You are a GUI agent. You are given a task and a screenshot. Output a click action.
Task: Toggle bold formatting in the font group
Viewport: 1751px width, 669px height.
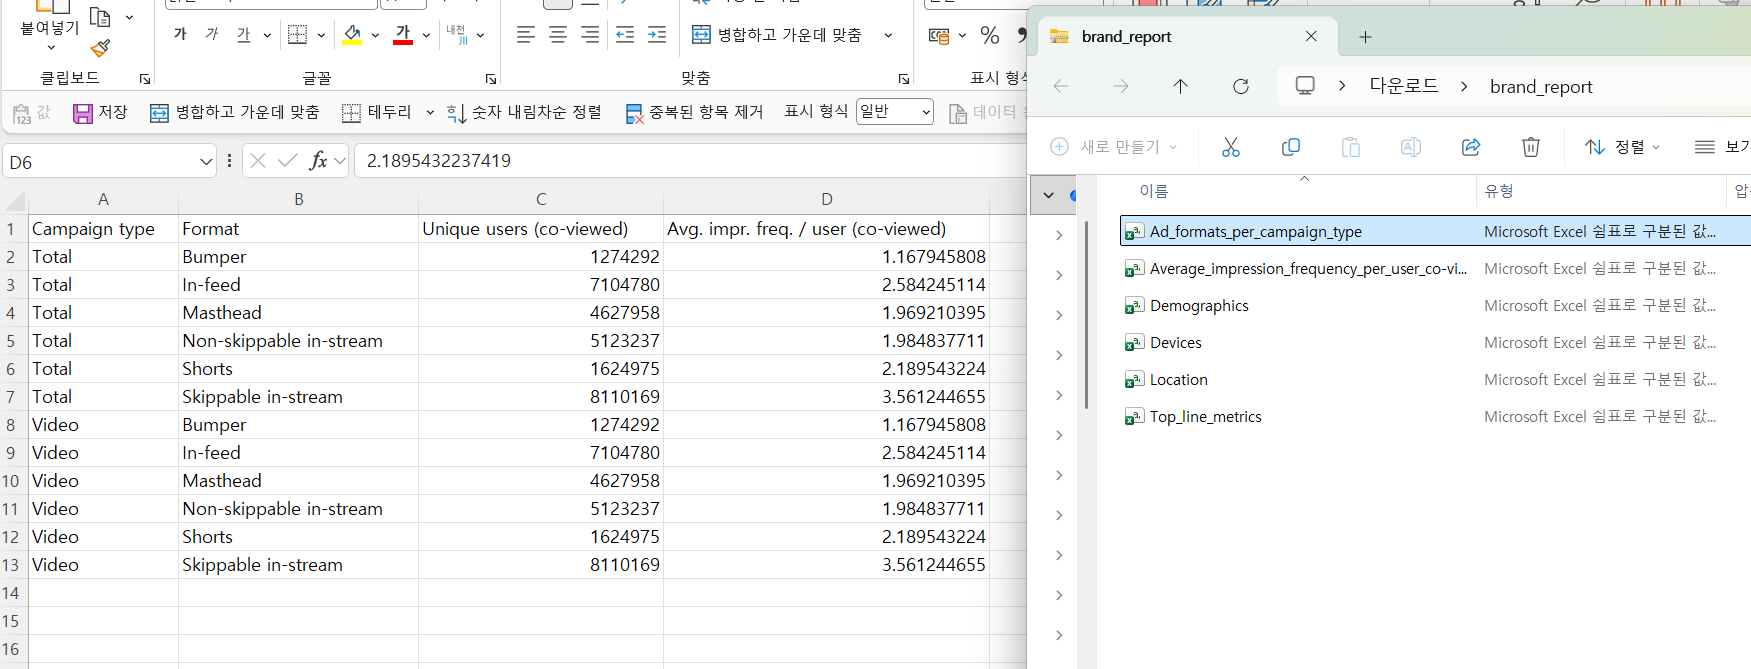pyautogui.click(x=180, y=34)
